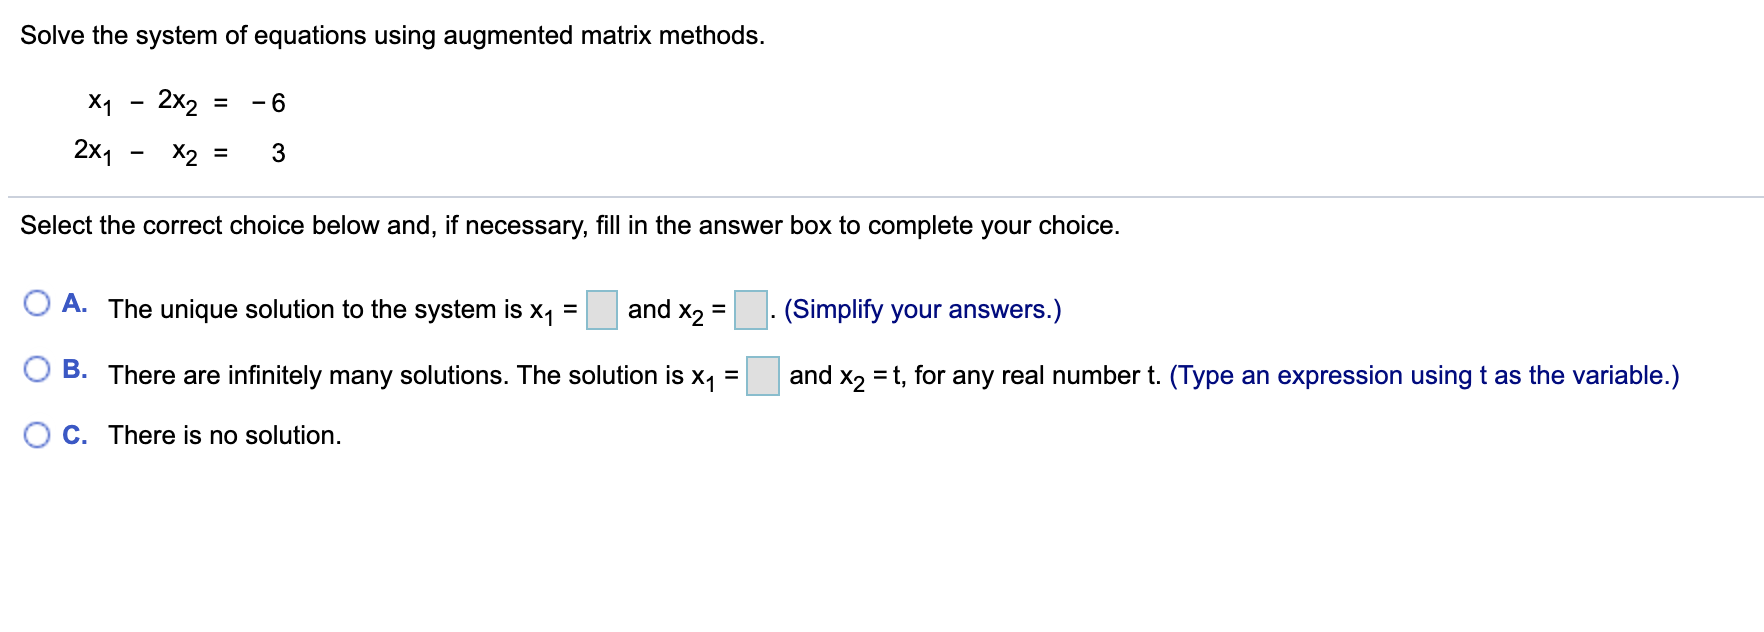Select radio button for choice C
1764x632 pixels.
tap(39, 434)
